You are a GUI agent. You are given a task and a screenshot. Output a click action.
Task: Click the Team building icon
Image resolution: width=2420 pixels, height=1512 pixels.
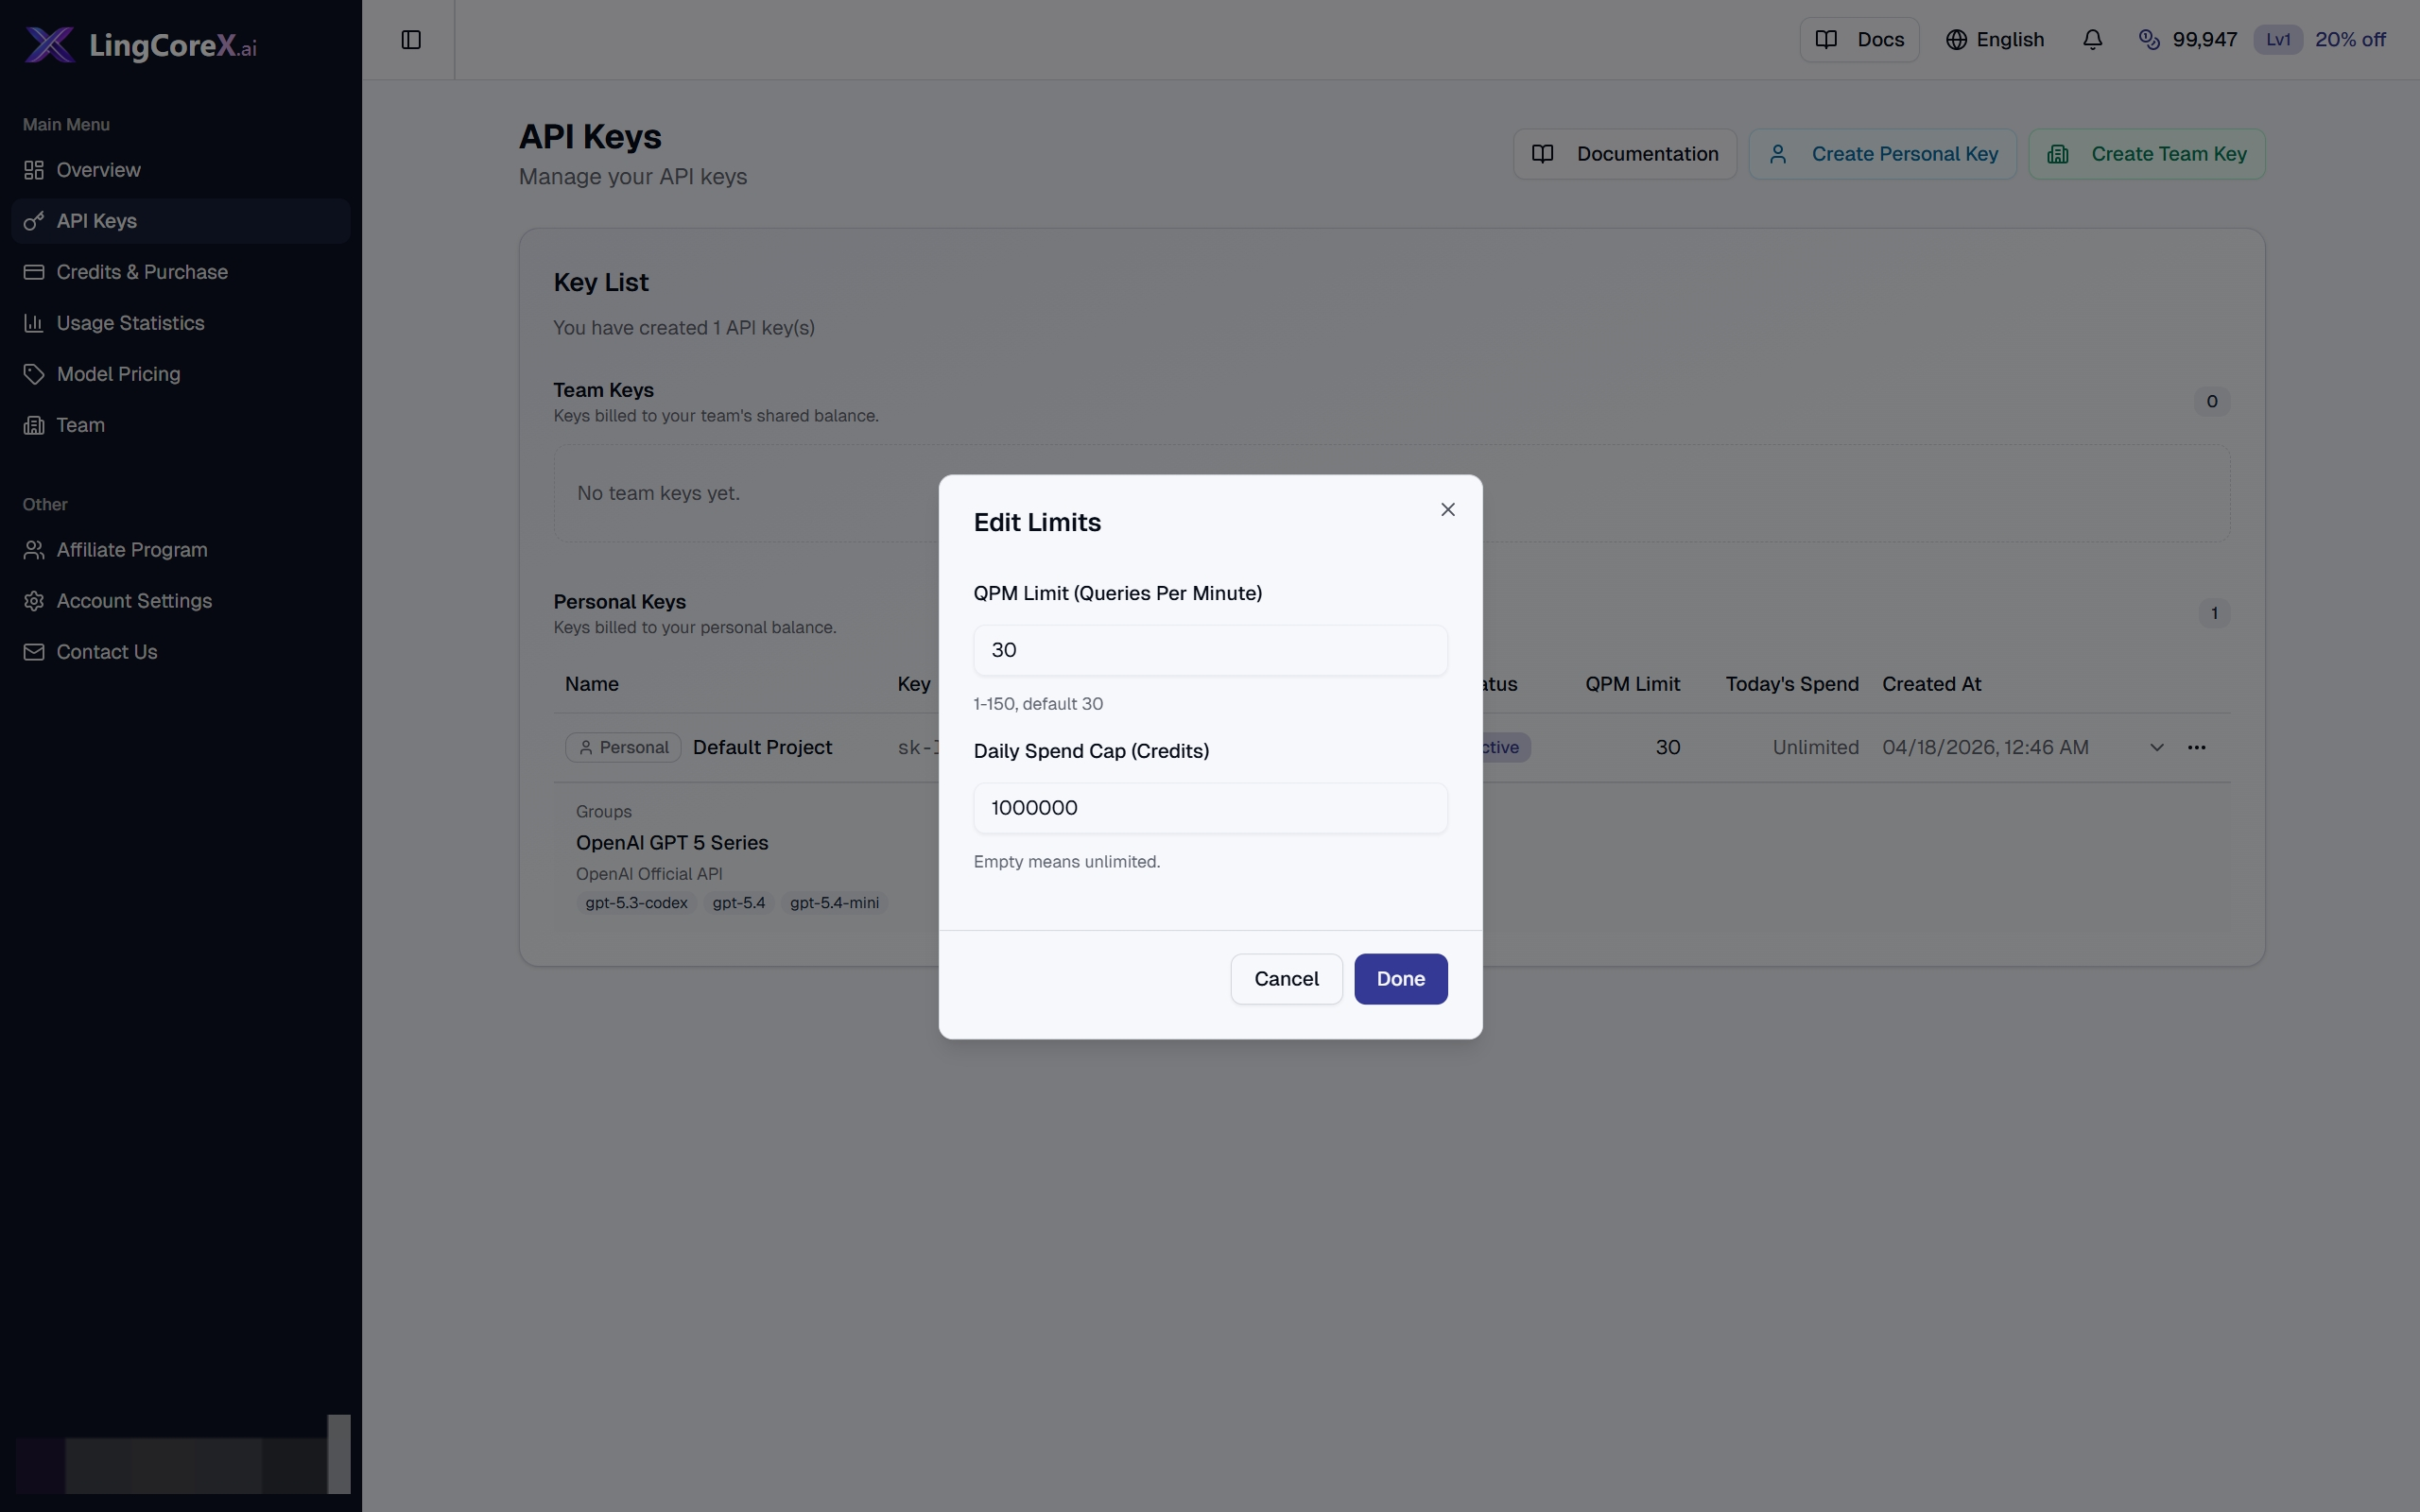pyautogui.click(x=34, y=425)
